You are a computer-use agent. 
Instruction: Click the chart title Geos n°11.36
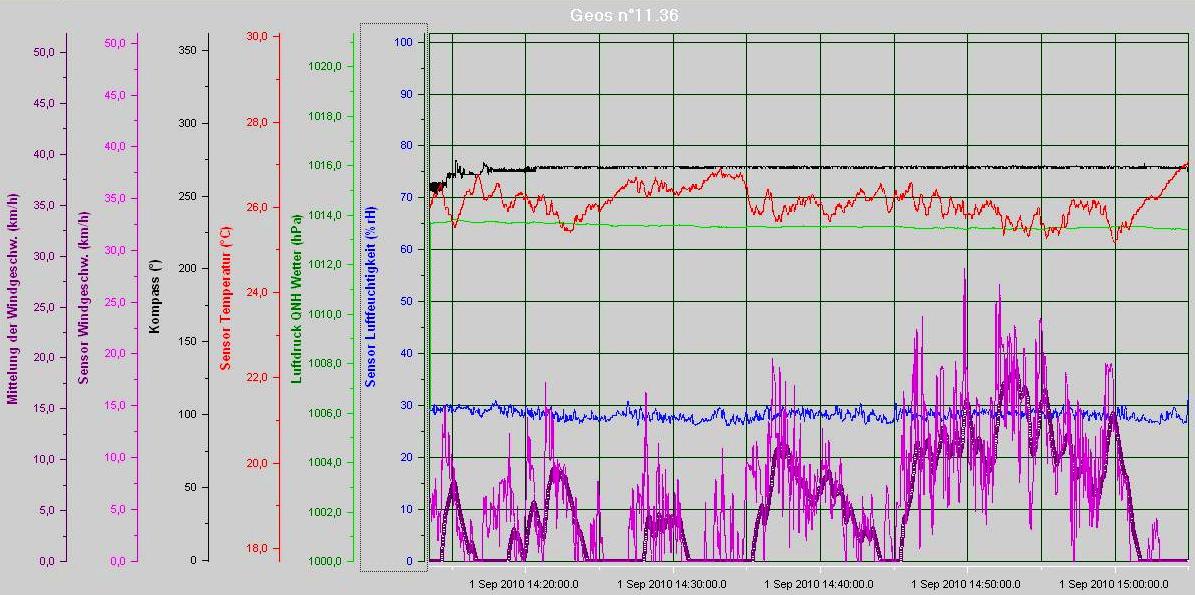click(625, 16)
